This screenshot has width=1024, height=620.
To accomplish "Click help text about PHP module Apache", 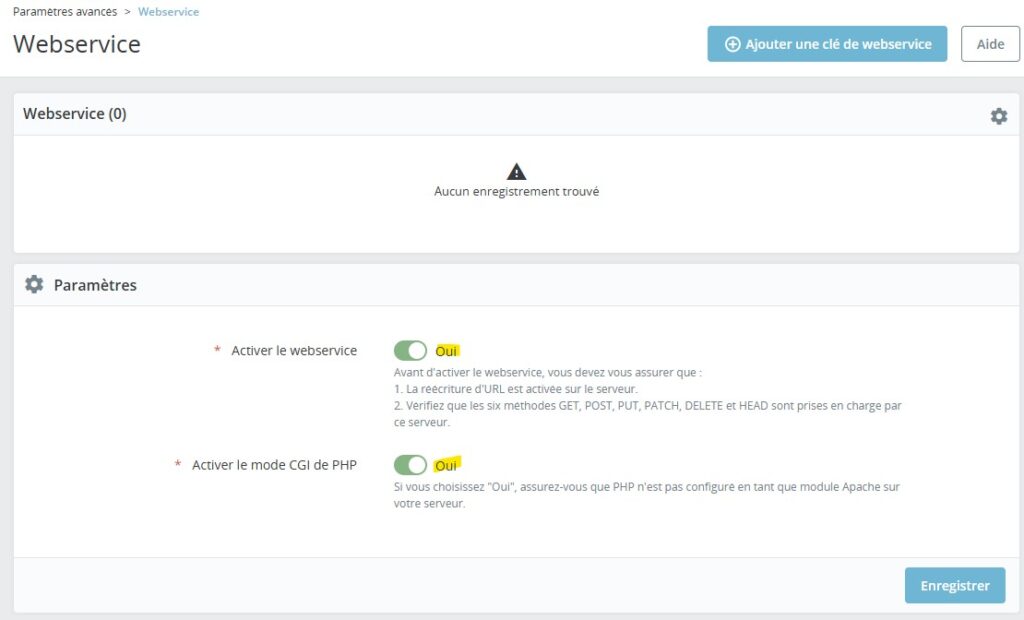I will pos(647,495).
